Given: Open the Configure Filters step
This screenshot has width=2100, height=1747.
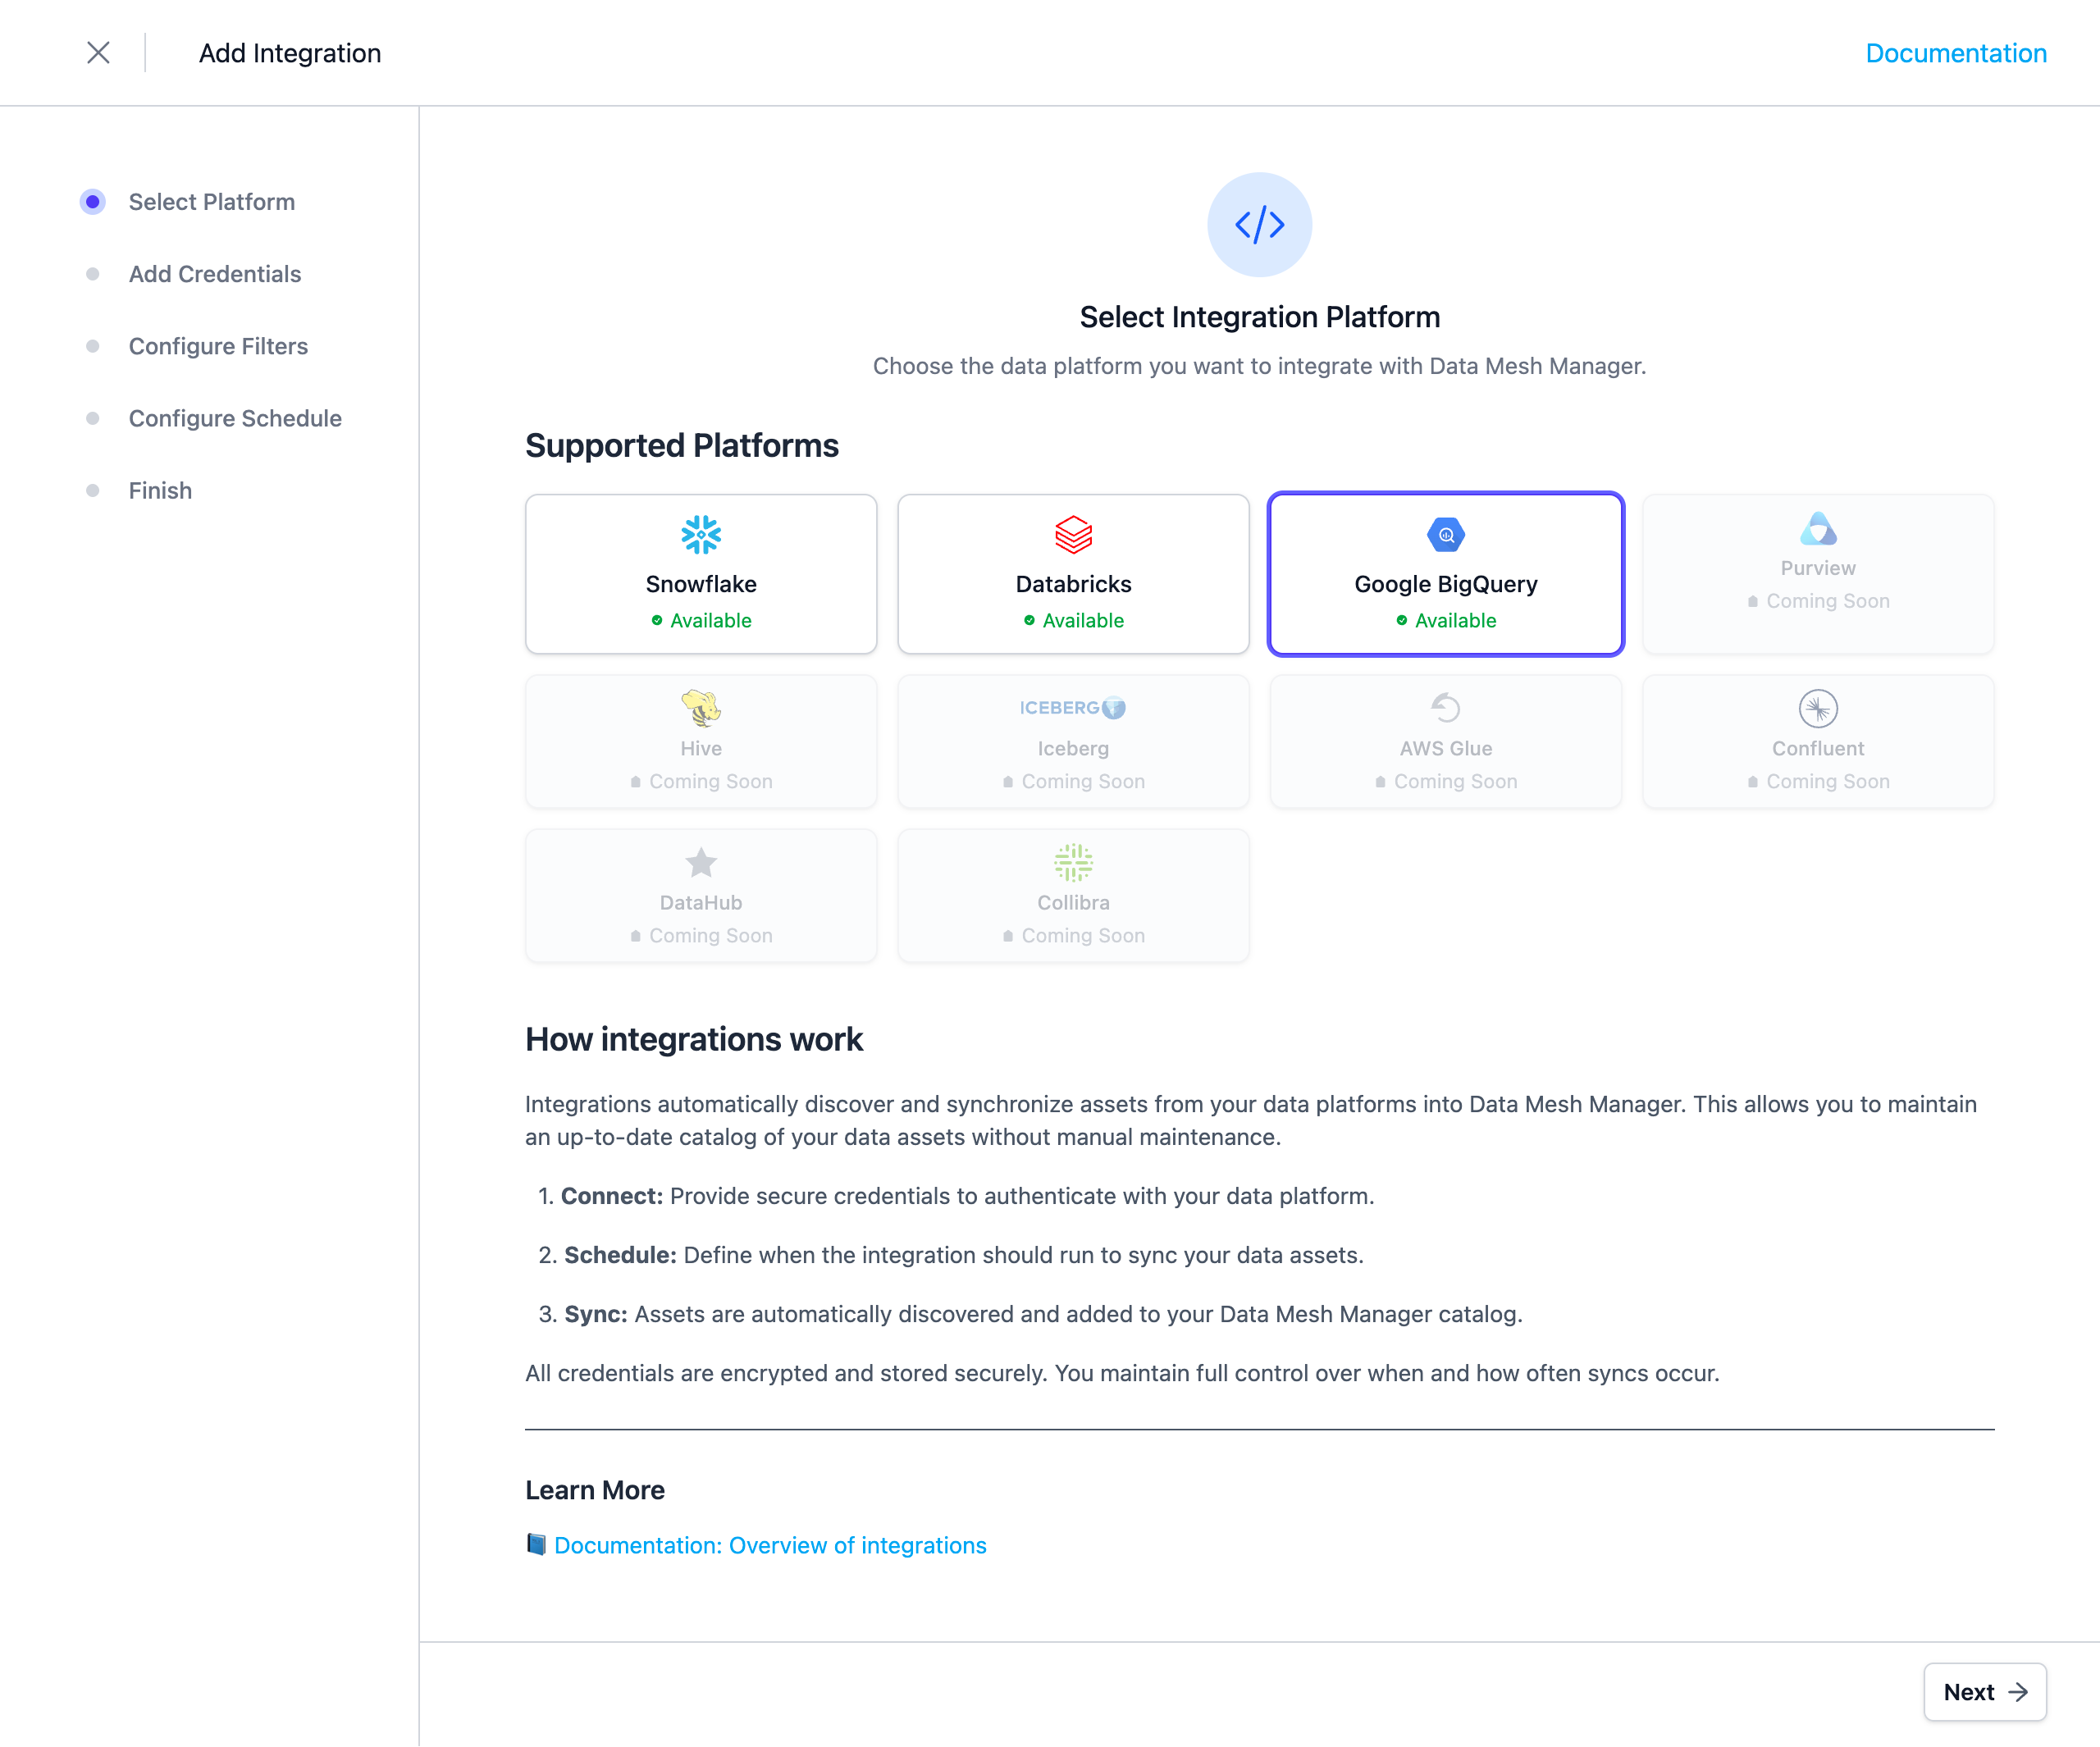Looking at the screenshot, I should coord(93,346).
